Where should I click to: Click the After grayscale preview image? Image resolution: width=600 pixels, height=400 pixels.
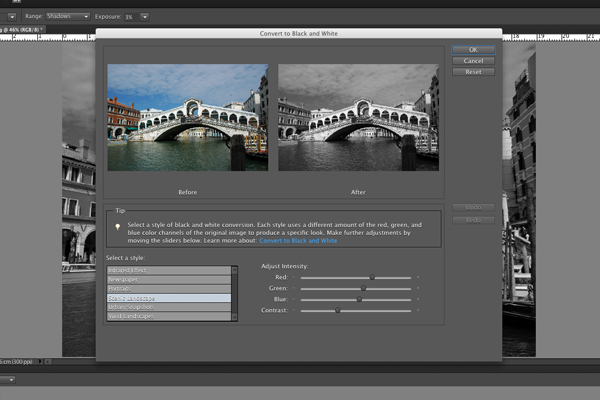359,117
